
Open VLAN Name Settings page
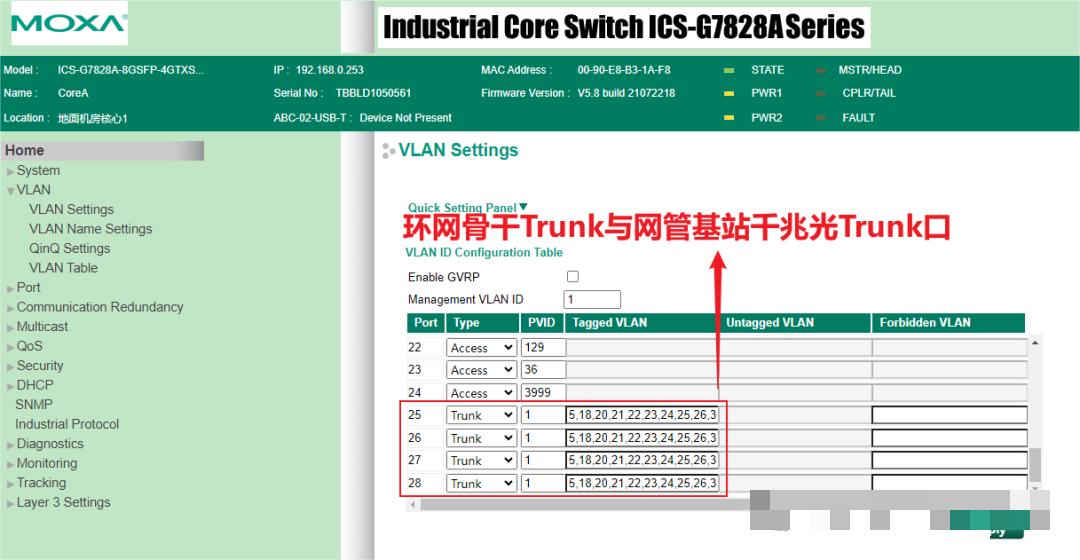pyautogui.click(x=91, y=229)
